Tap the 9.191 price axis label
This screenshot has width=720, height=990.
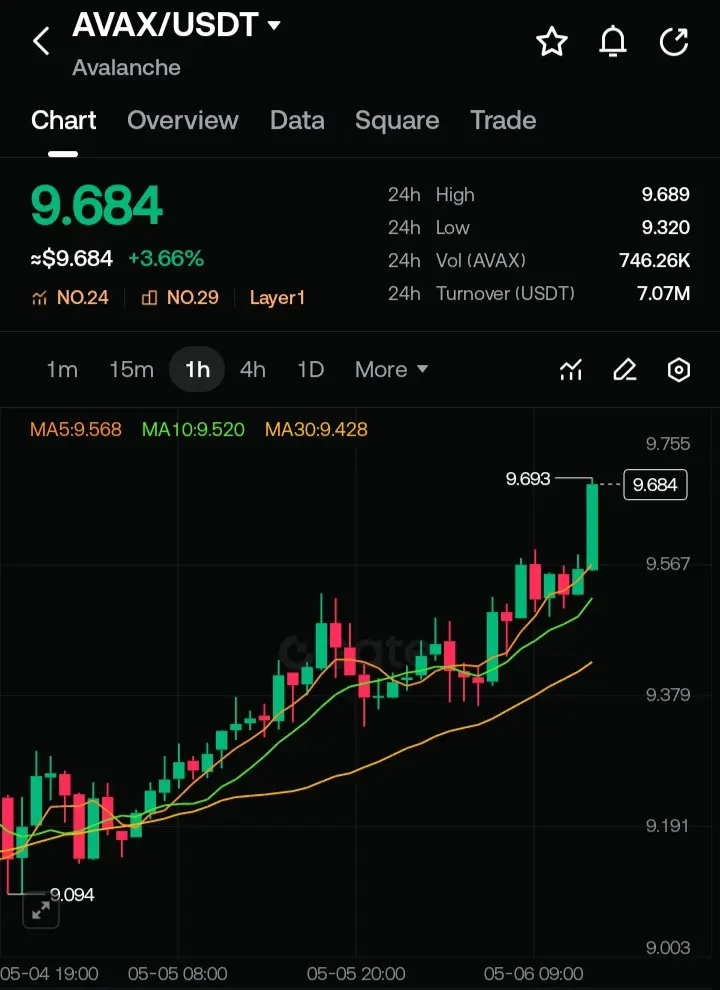668,826
